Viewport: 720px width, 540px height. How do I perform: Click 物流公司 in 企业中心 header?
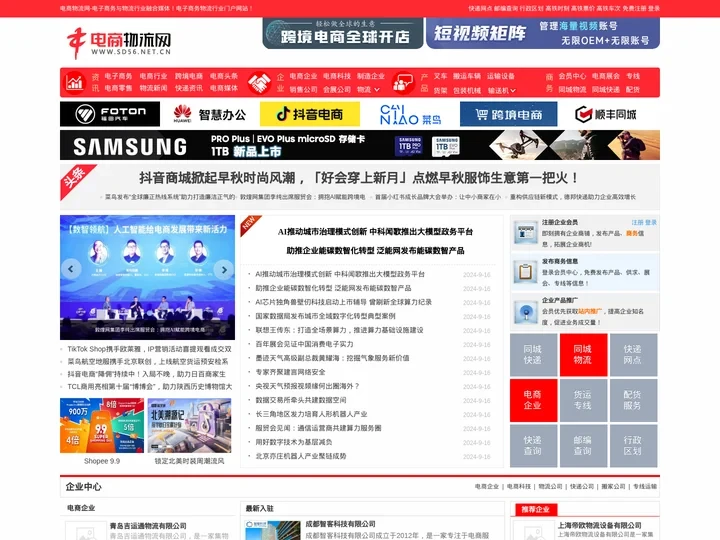tap(550, 486)
